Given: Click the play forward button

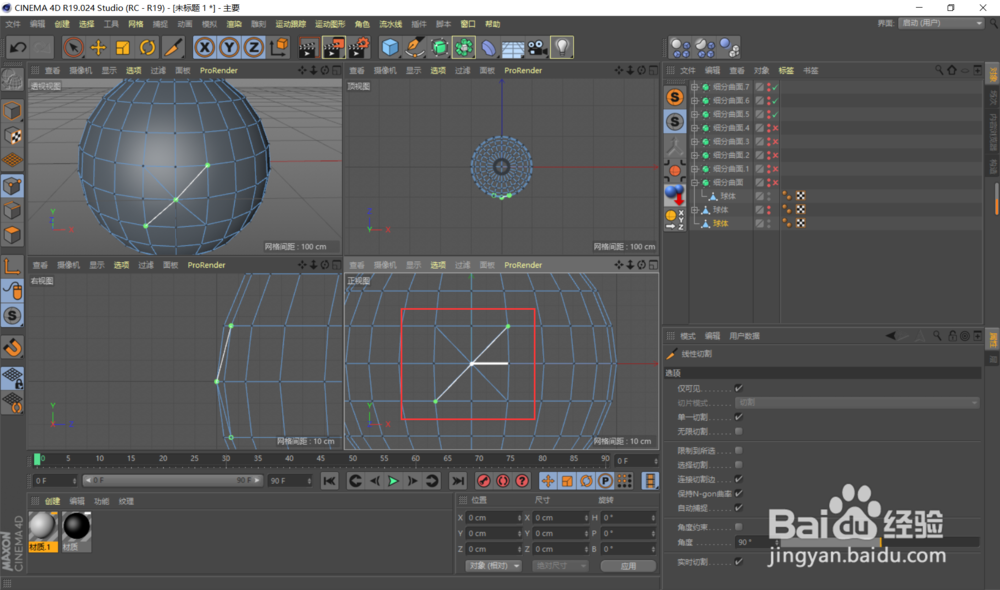Looking at the screenshot, I should [x=393, y=481].
